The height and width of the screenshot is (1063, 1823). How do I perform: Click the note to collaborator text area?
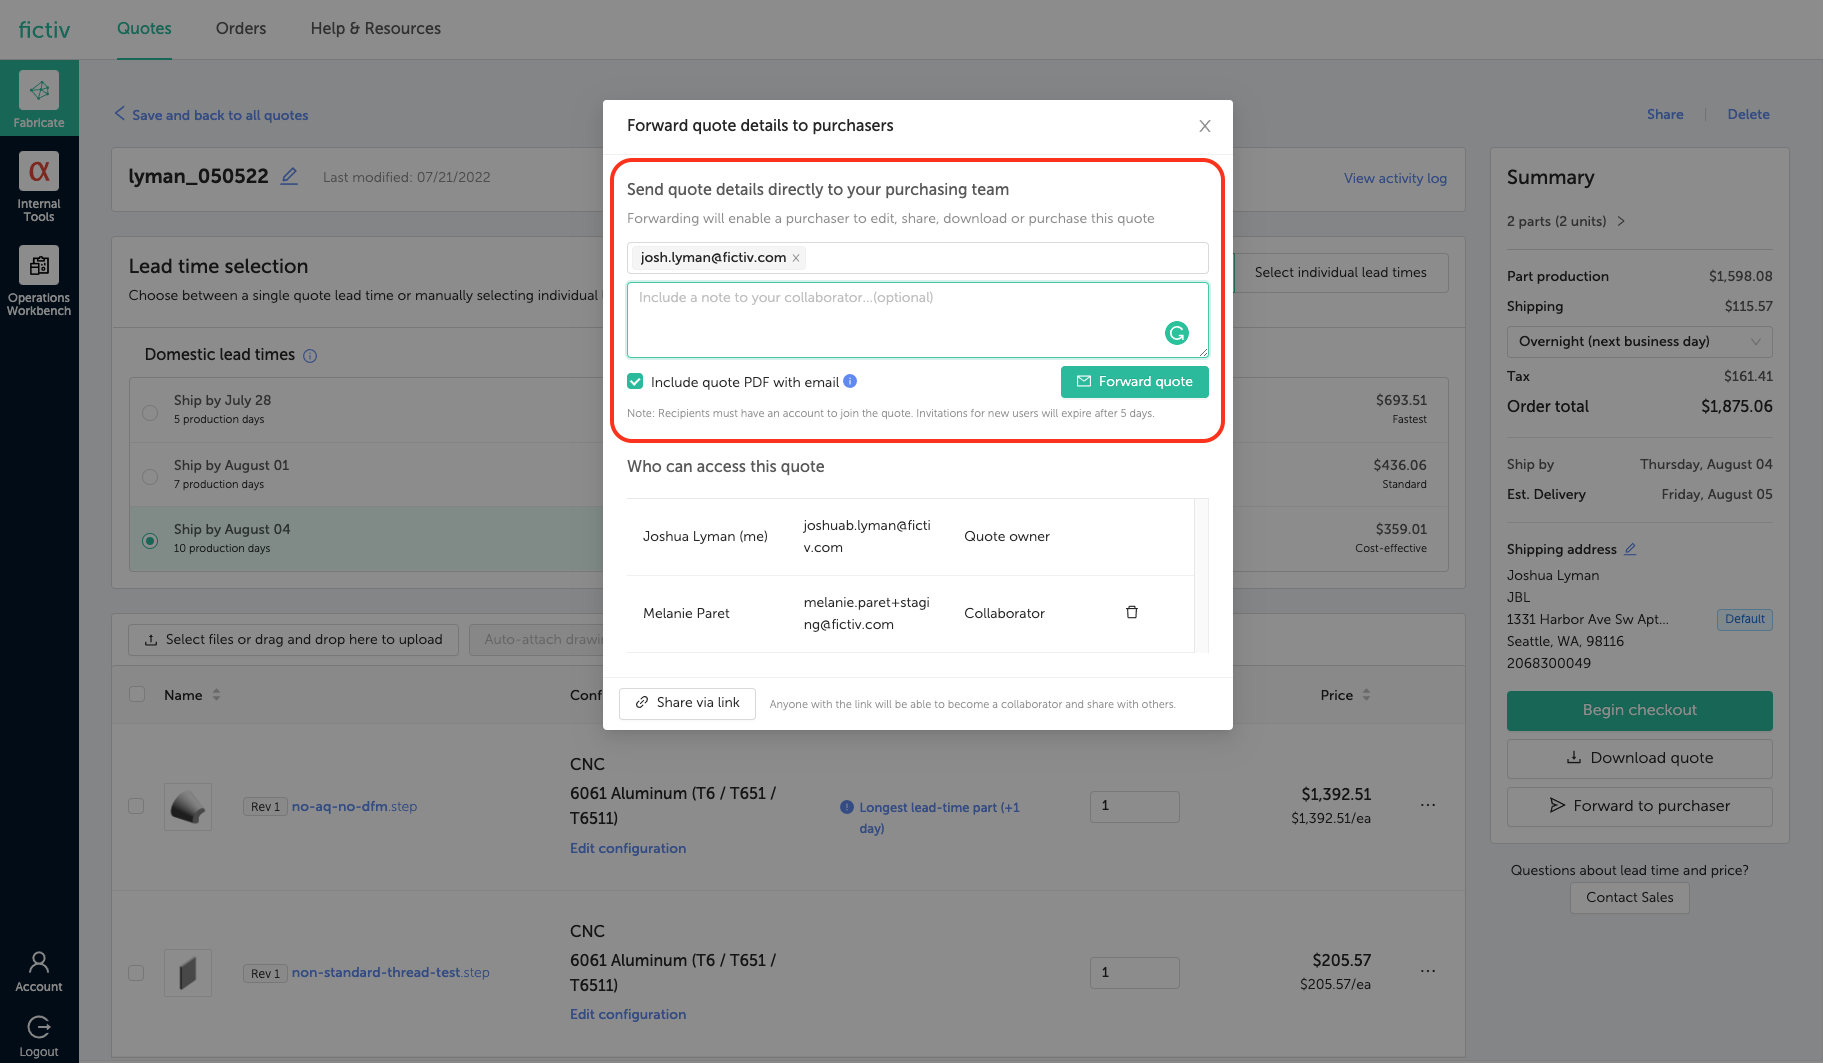click(917, 320)
